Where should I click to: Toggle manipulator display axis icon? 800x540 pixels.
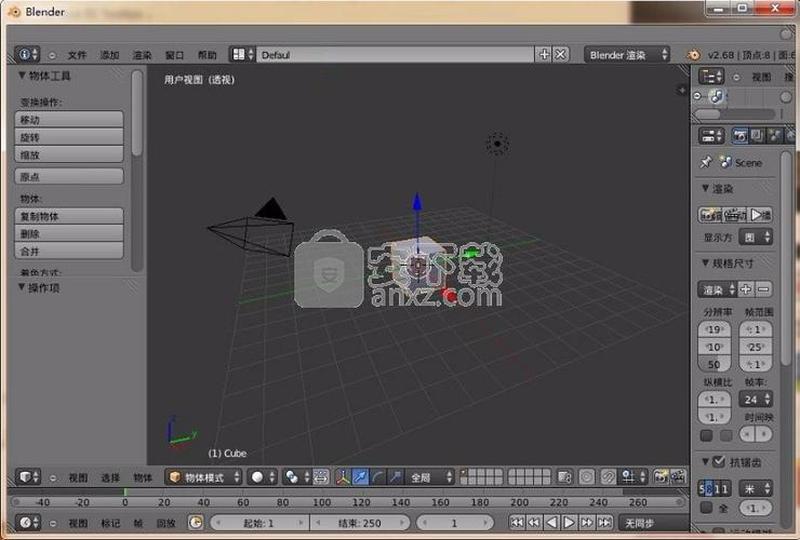click(x=343, y=477)
